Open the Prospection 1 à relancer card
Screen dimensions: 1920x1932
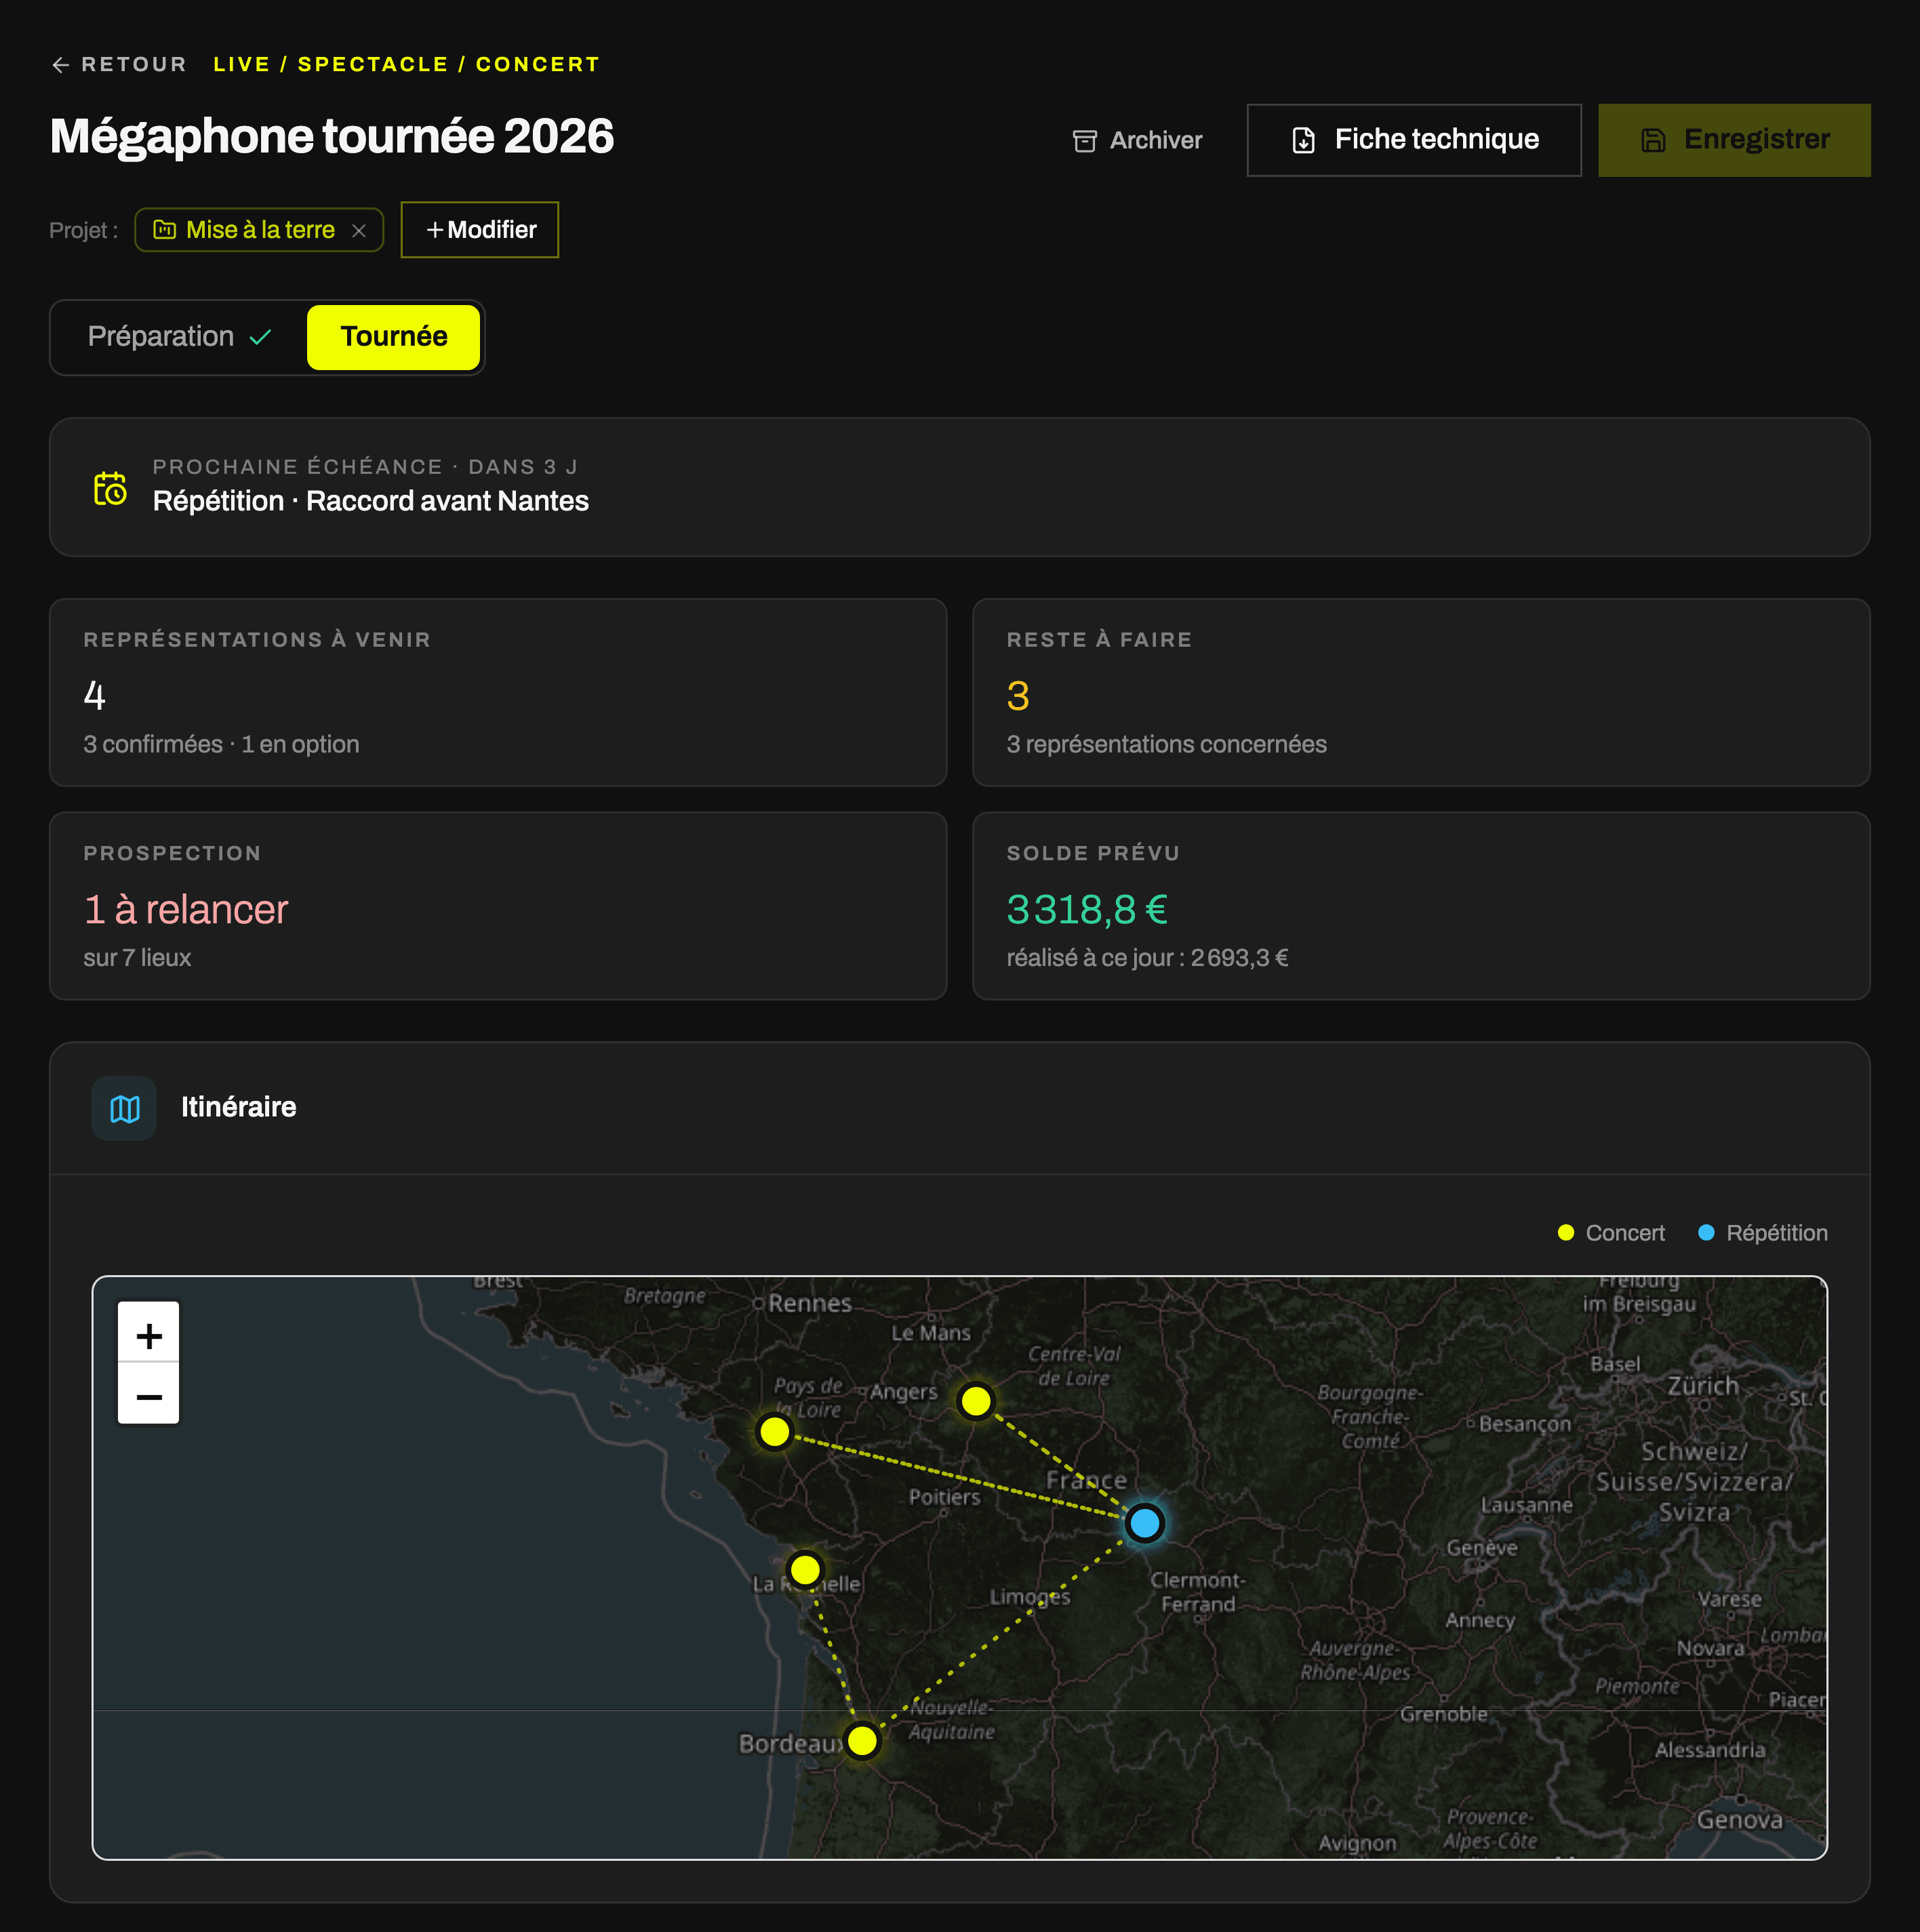498,906
